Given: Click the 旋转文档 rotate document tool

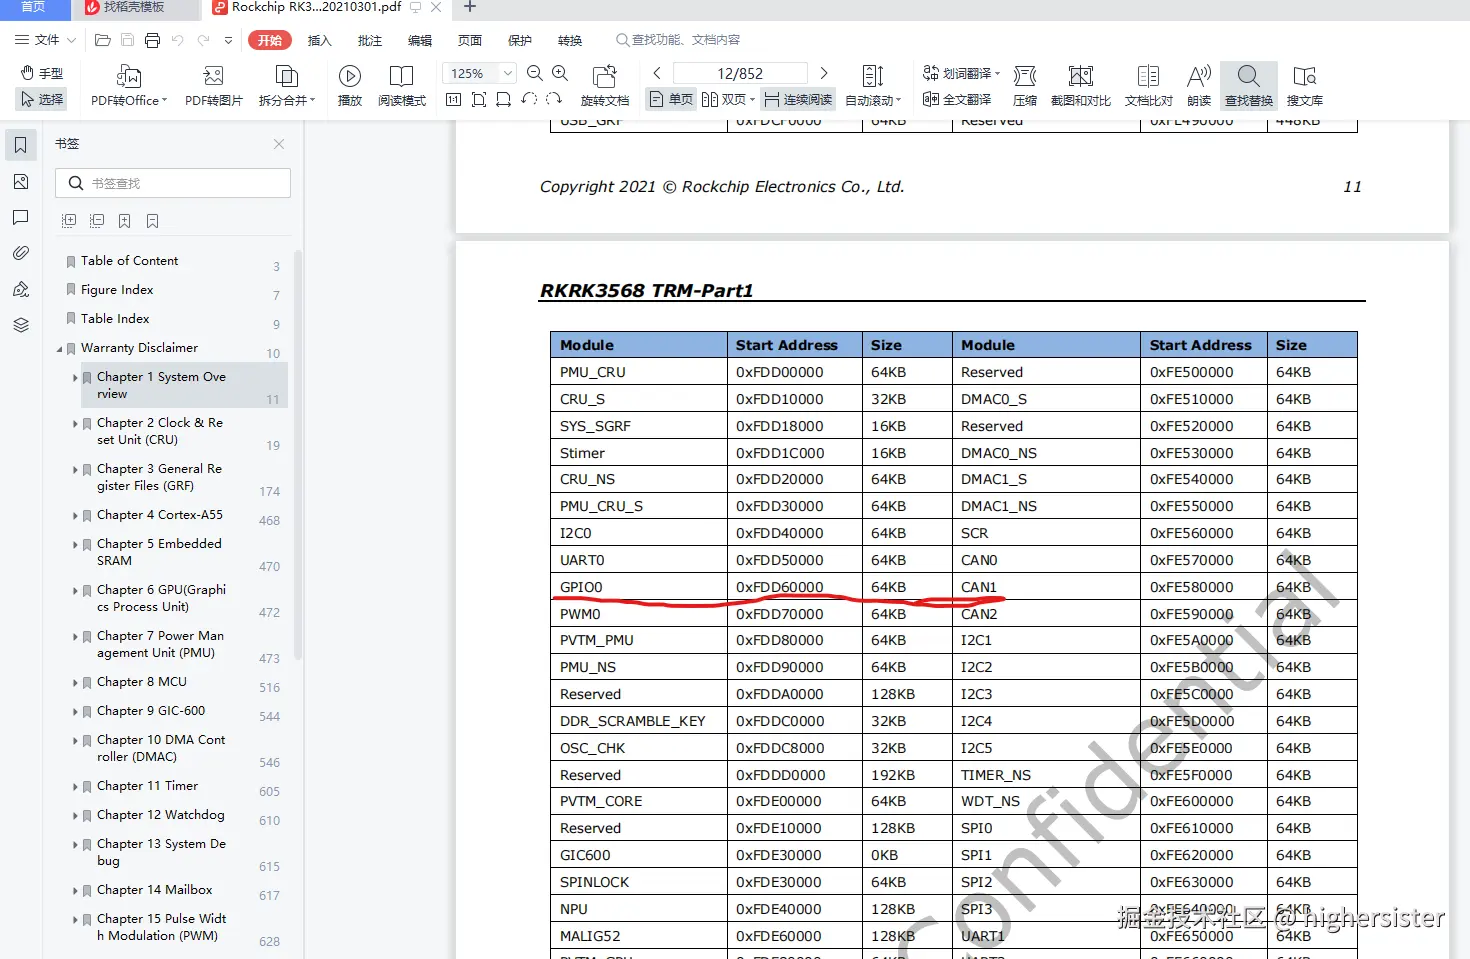Looking at the screenshot, I should point(605,85).
